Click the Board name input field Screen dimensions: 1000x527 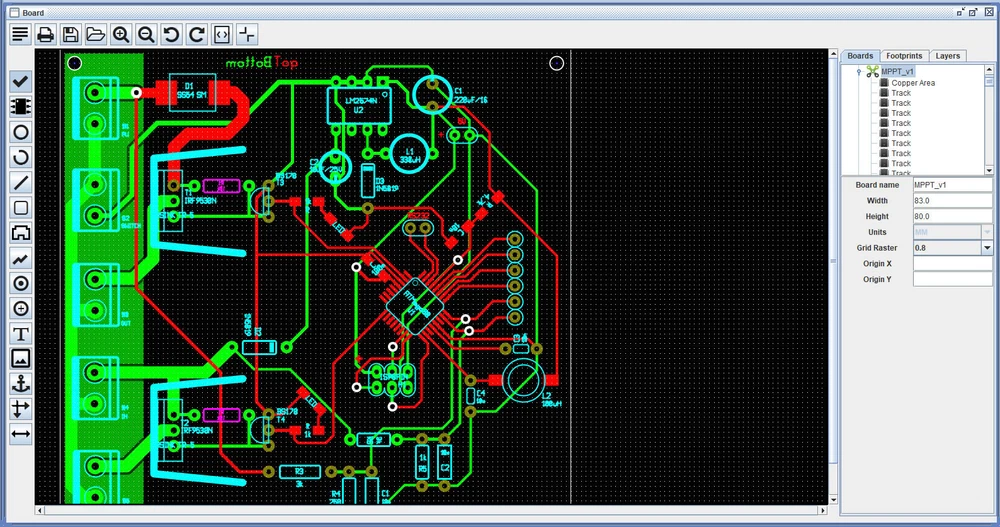(951, 185)
